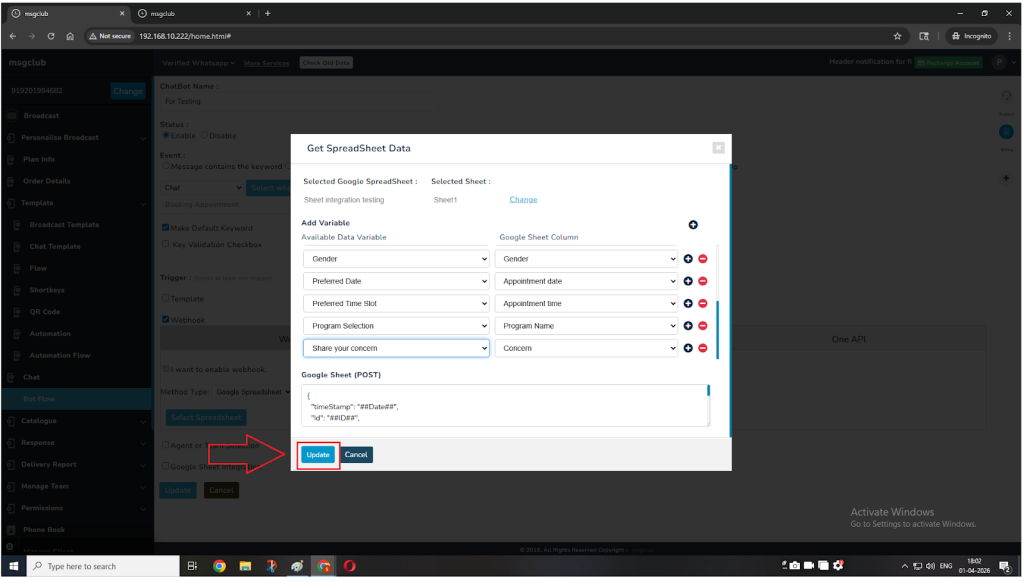This screenshot has width=1024, height=582.
Task: Select the Enable status radio button
Action: (x=166, y=136)
